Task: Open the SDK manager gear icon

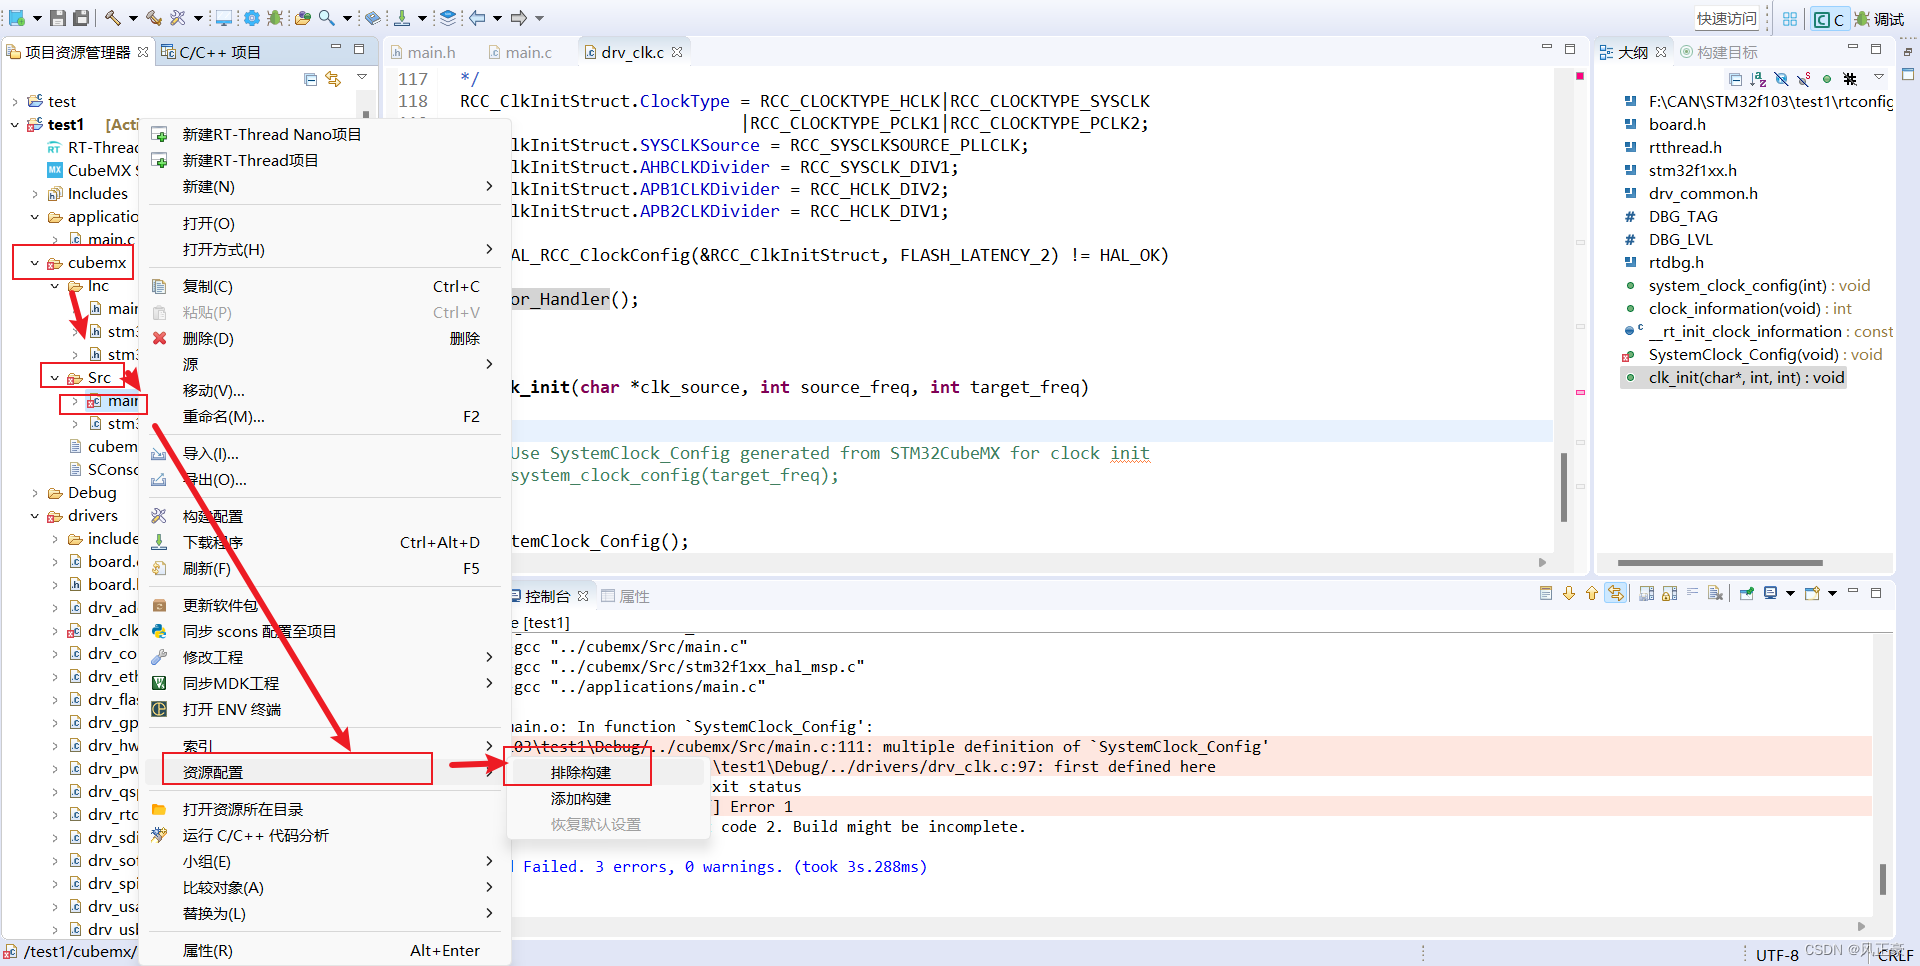Action: [252, 18]
